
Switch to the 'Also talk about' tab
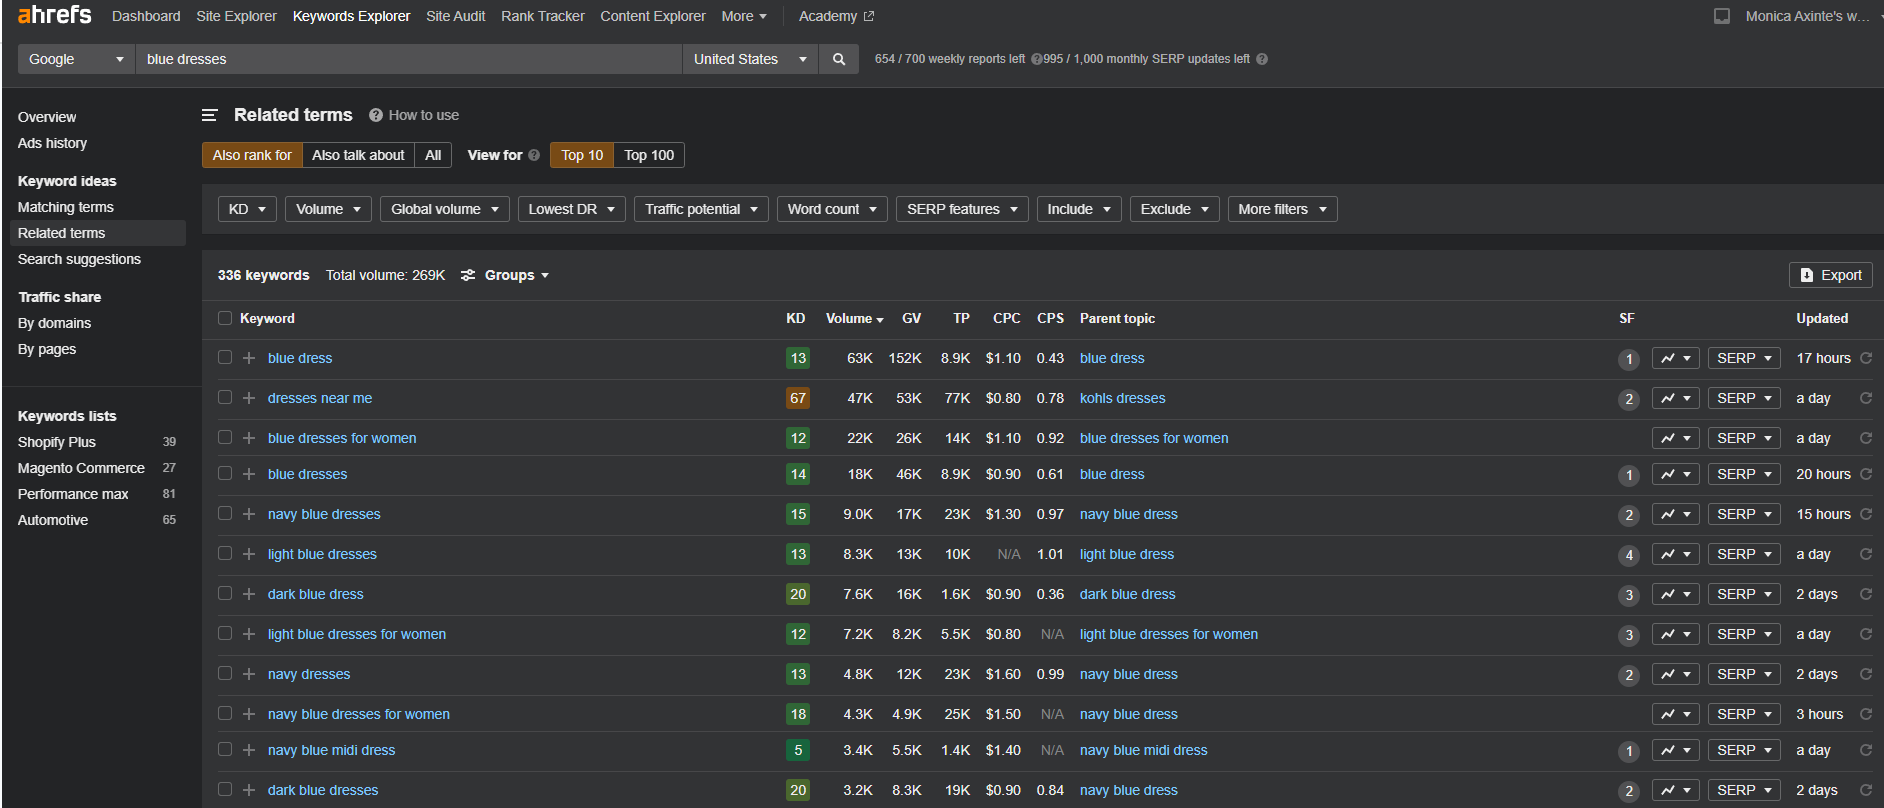(x=358, y=155)
